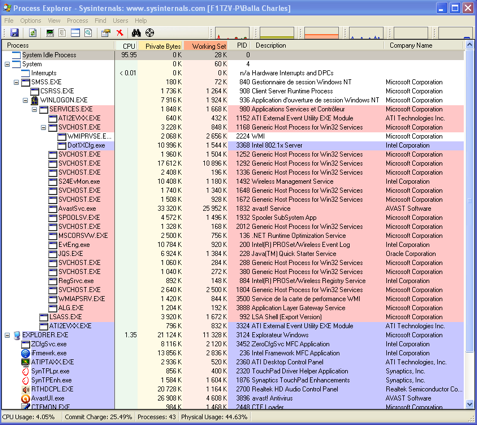This screenshot has height=425, width=477.
Task: Click the WINLOGON.EXE process icon
Action: [34, 100]
